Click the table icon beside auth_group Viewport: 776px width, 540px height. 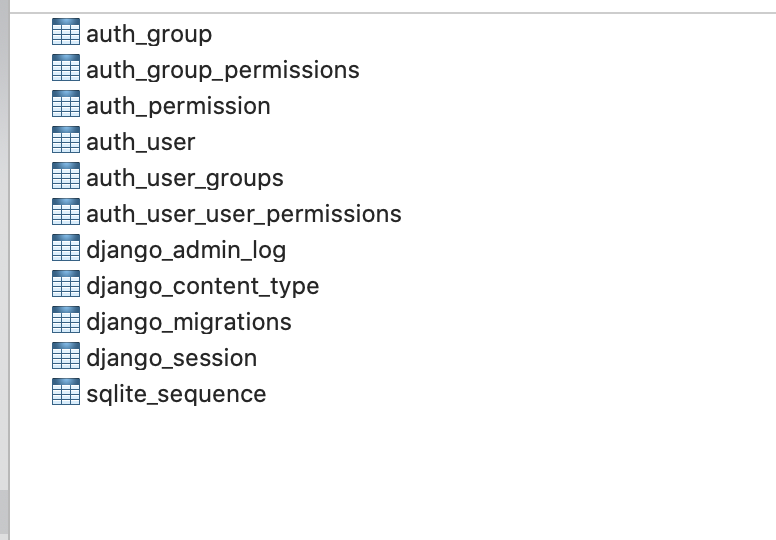pos(65,34)
